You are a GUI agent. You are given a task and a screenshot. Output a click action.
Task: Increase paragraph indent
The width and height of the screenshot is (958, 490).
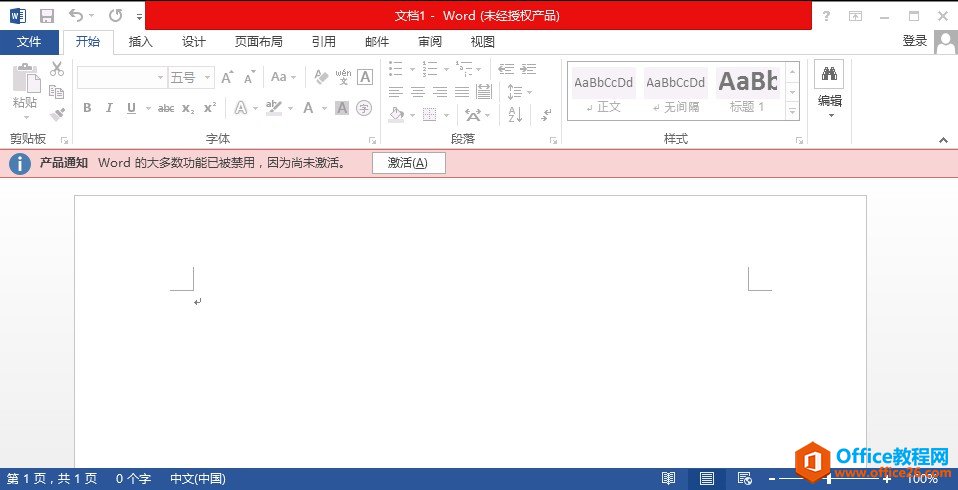pyautogui.click(x=528, y=68)
